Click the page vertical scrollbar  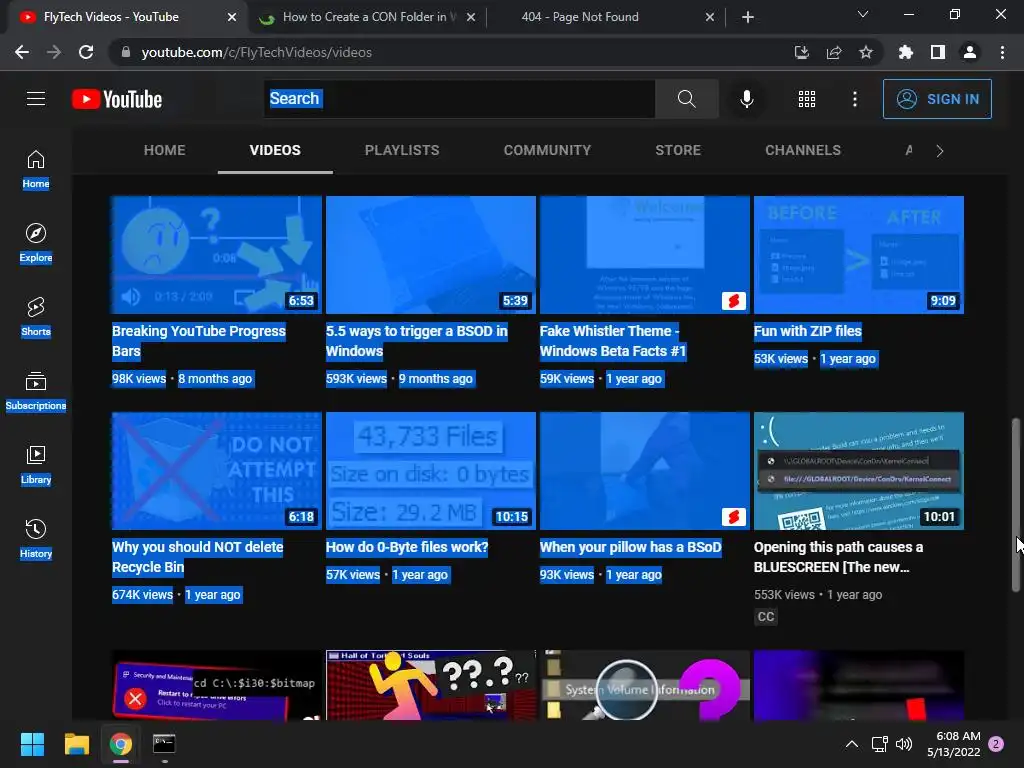(1016, 505)
